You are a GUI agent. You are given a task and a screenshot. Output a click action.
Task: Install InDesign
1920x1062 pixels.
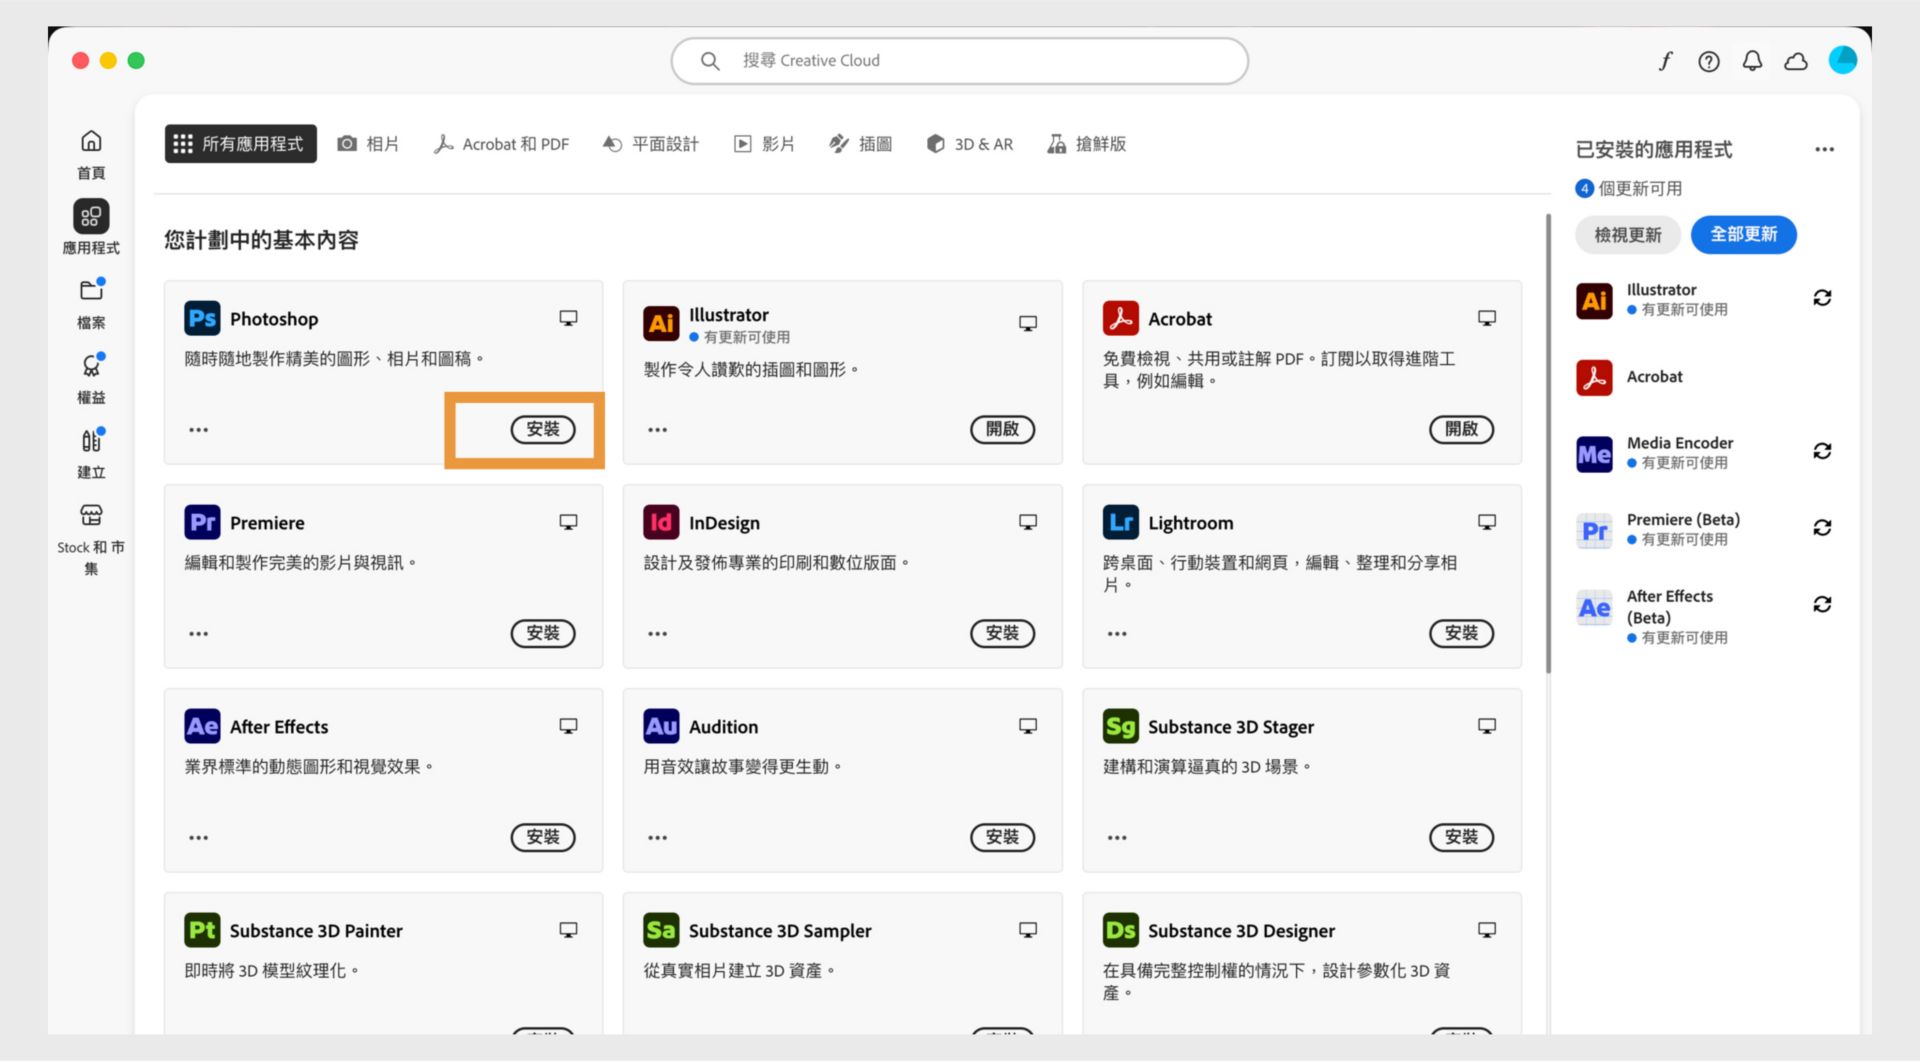point(1002,633)
